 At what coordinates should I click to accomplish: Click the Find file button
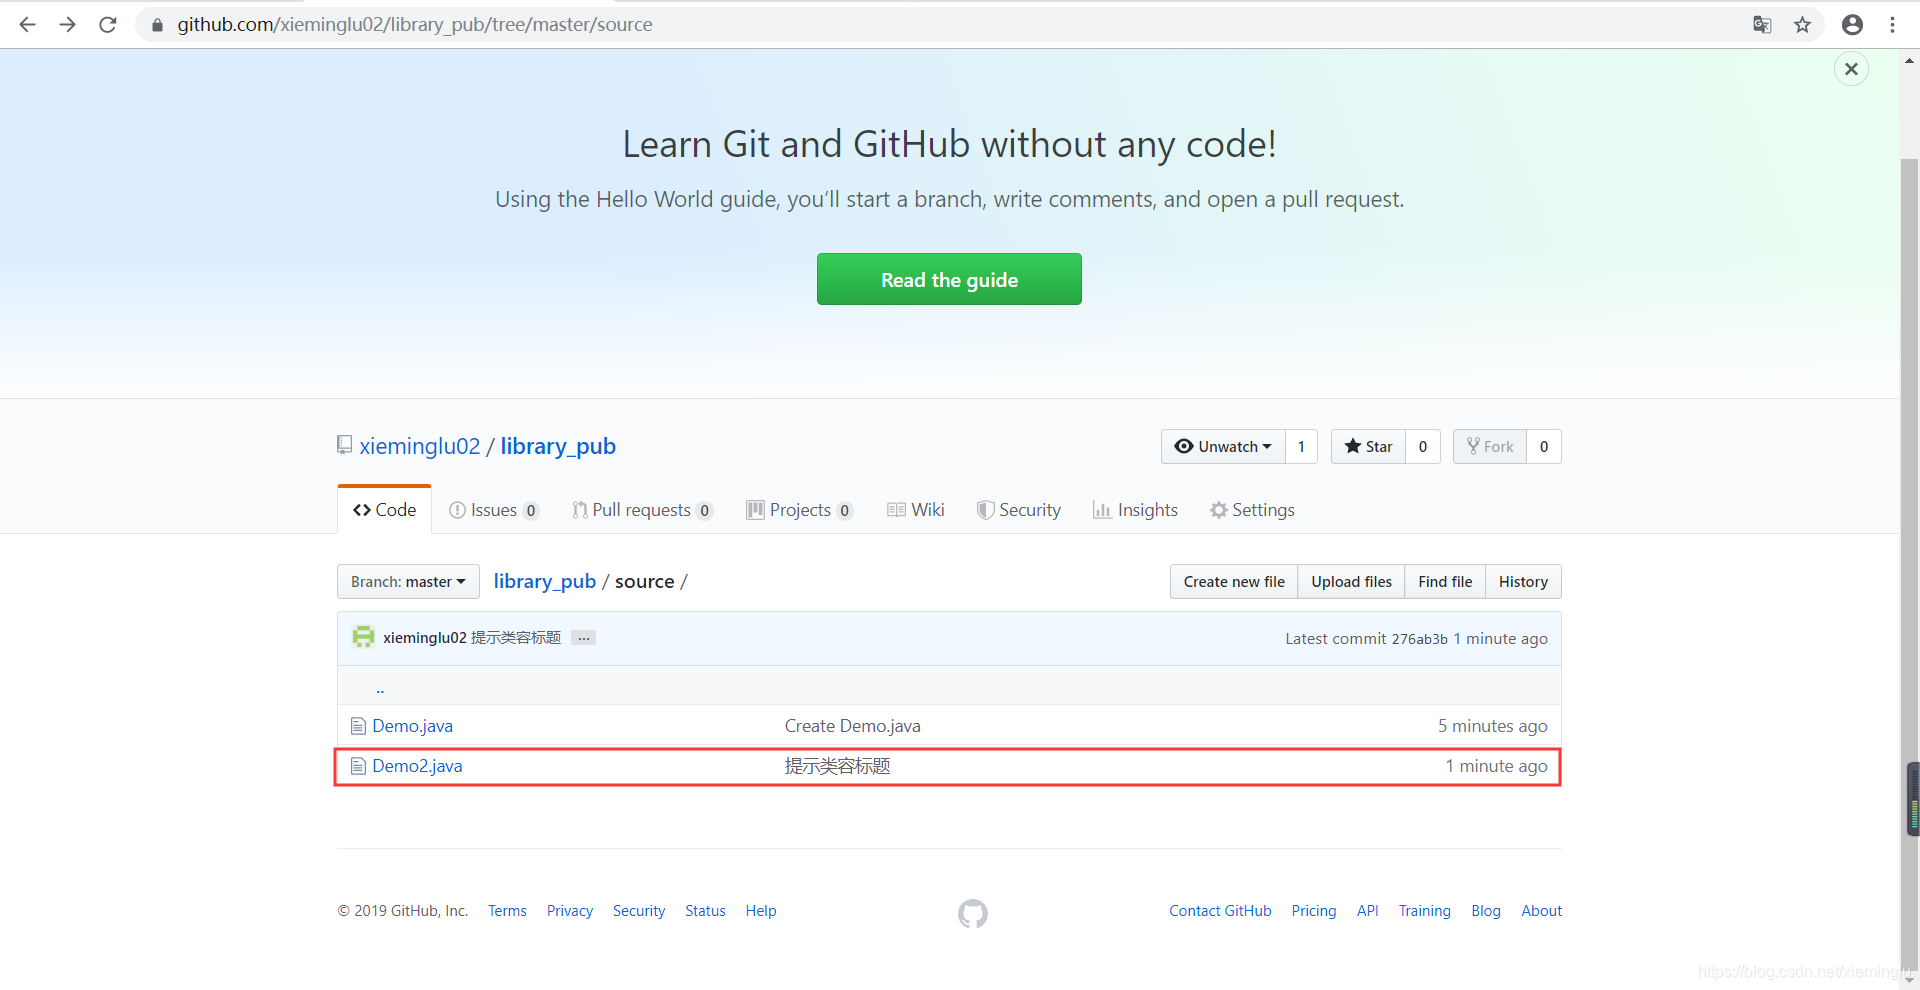coord(1445,582)
